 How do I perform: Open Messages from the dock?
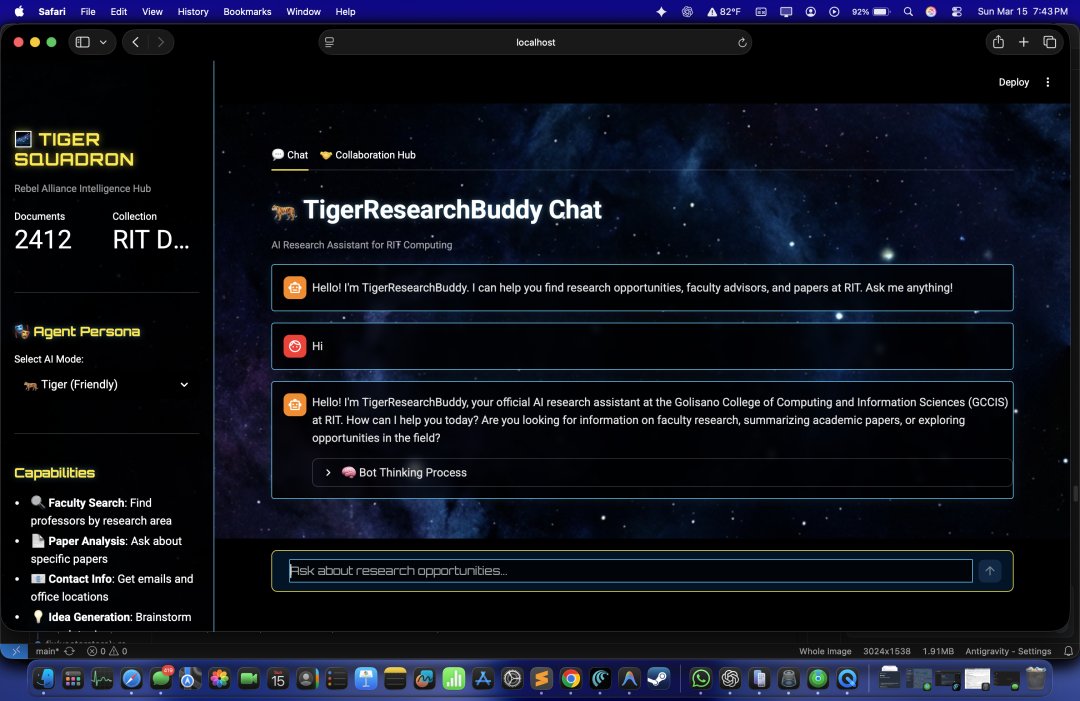click(161, 679)
